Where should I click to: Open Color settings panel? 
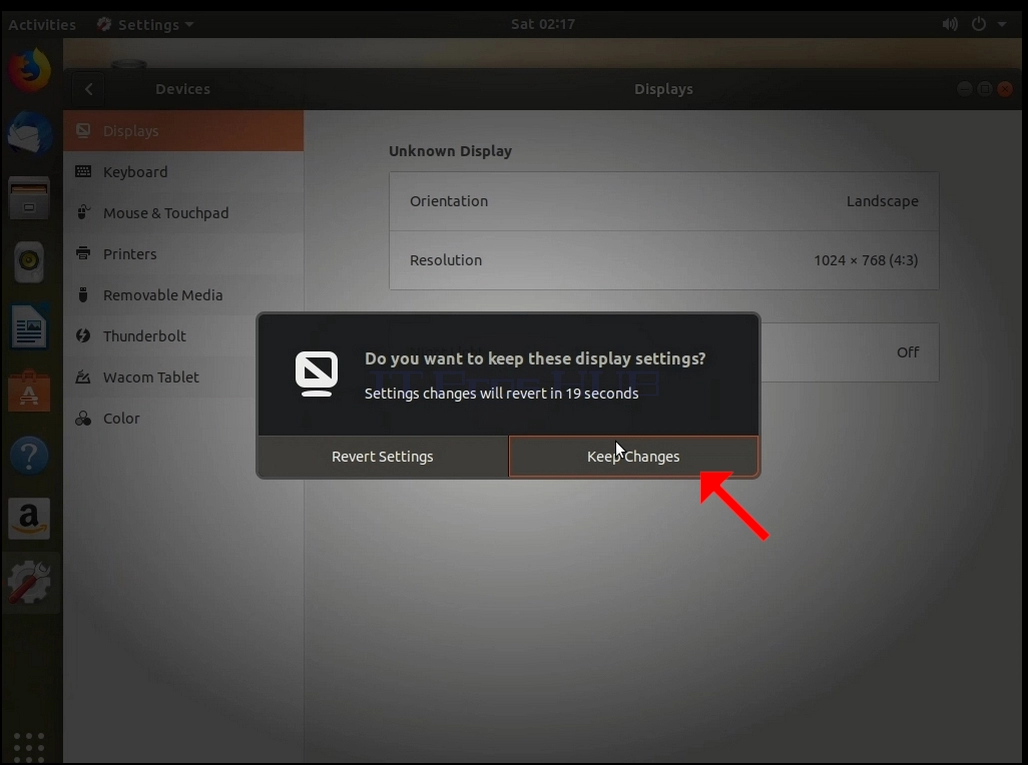click(161, 418)
